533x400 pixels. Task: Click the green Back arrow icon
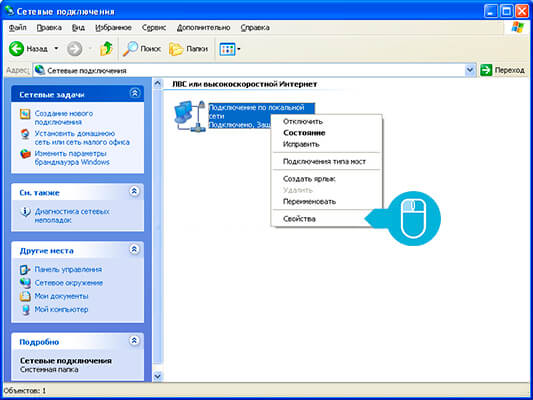pyautogui.click(x=16, y=49)
